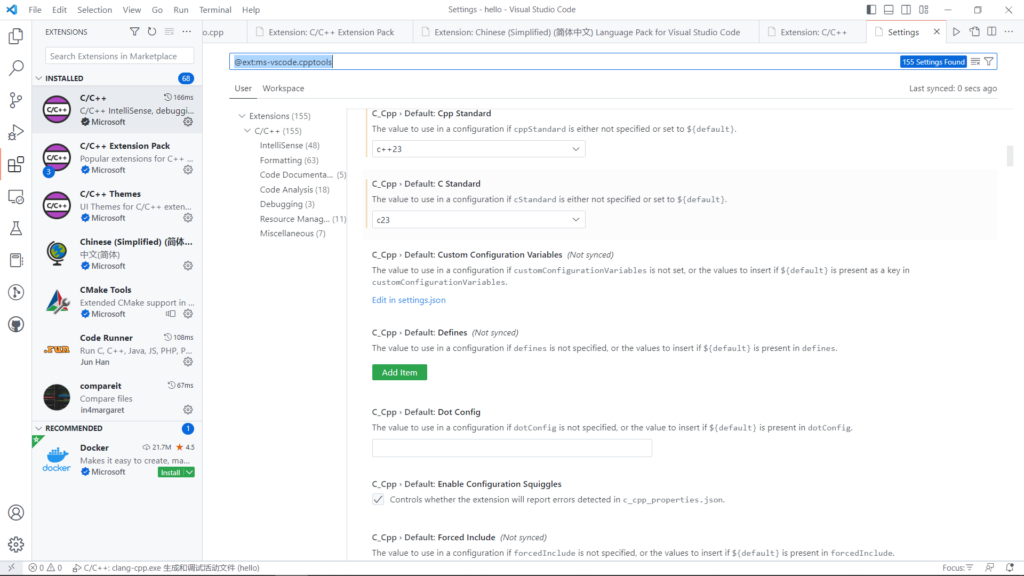The width and height of the screenshot is (1024, 576).
Task: Expand the Docker Install dropdown arrow
Action: 189,472
